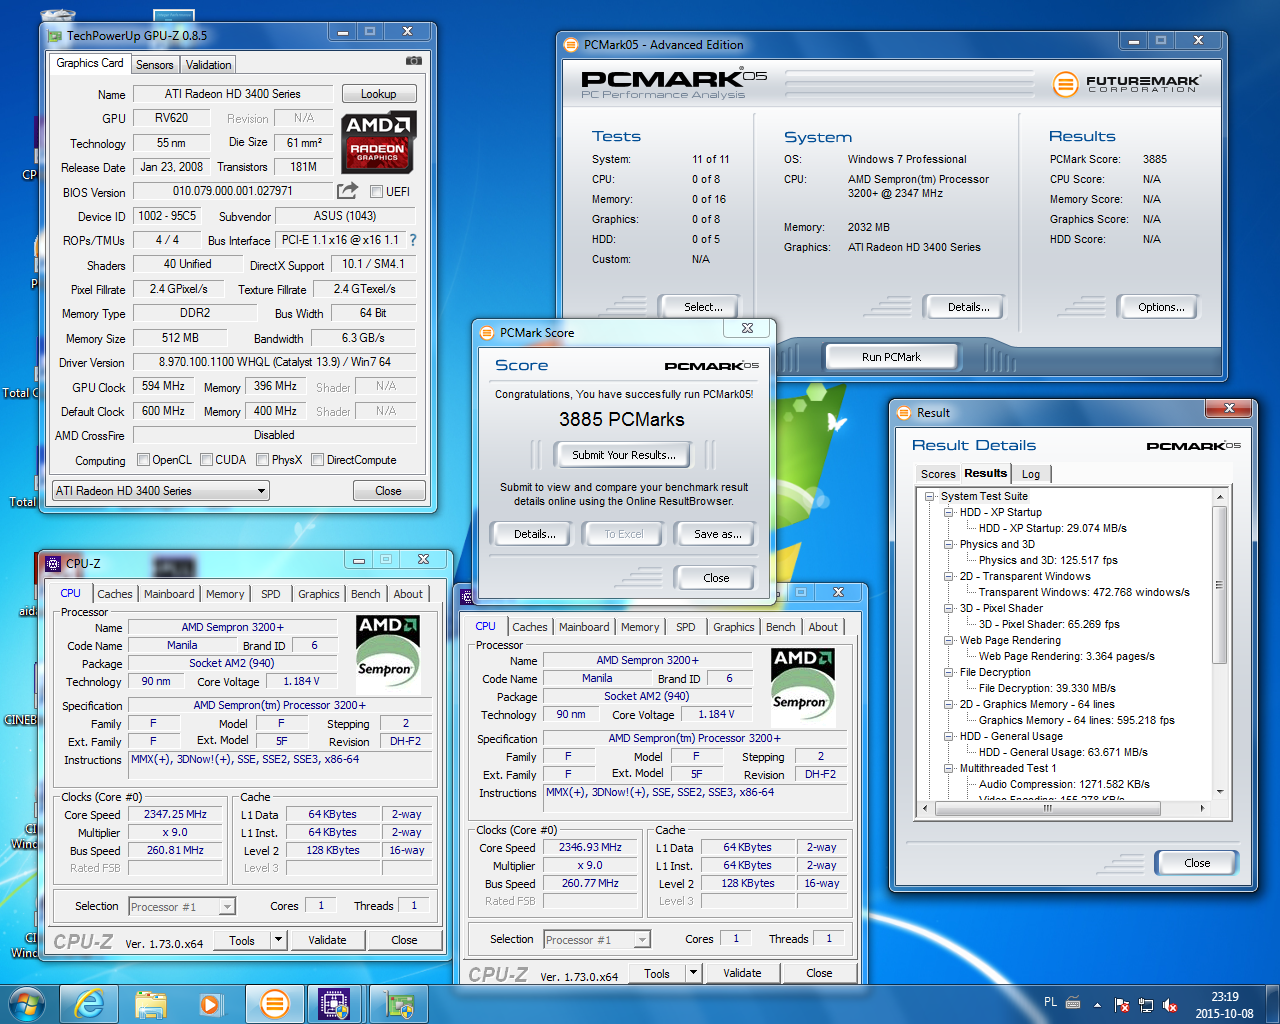Click the Show desktop strip beside the clock
Image resolution: width=1280 pixels, height=1024 pixels.
1272,1004
